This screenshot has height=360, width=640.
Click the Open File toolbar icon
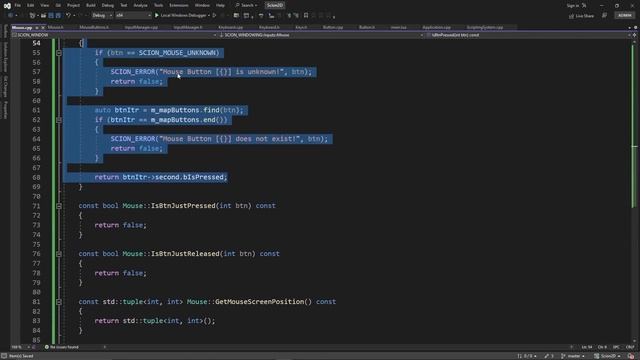43,16
